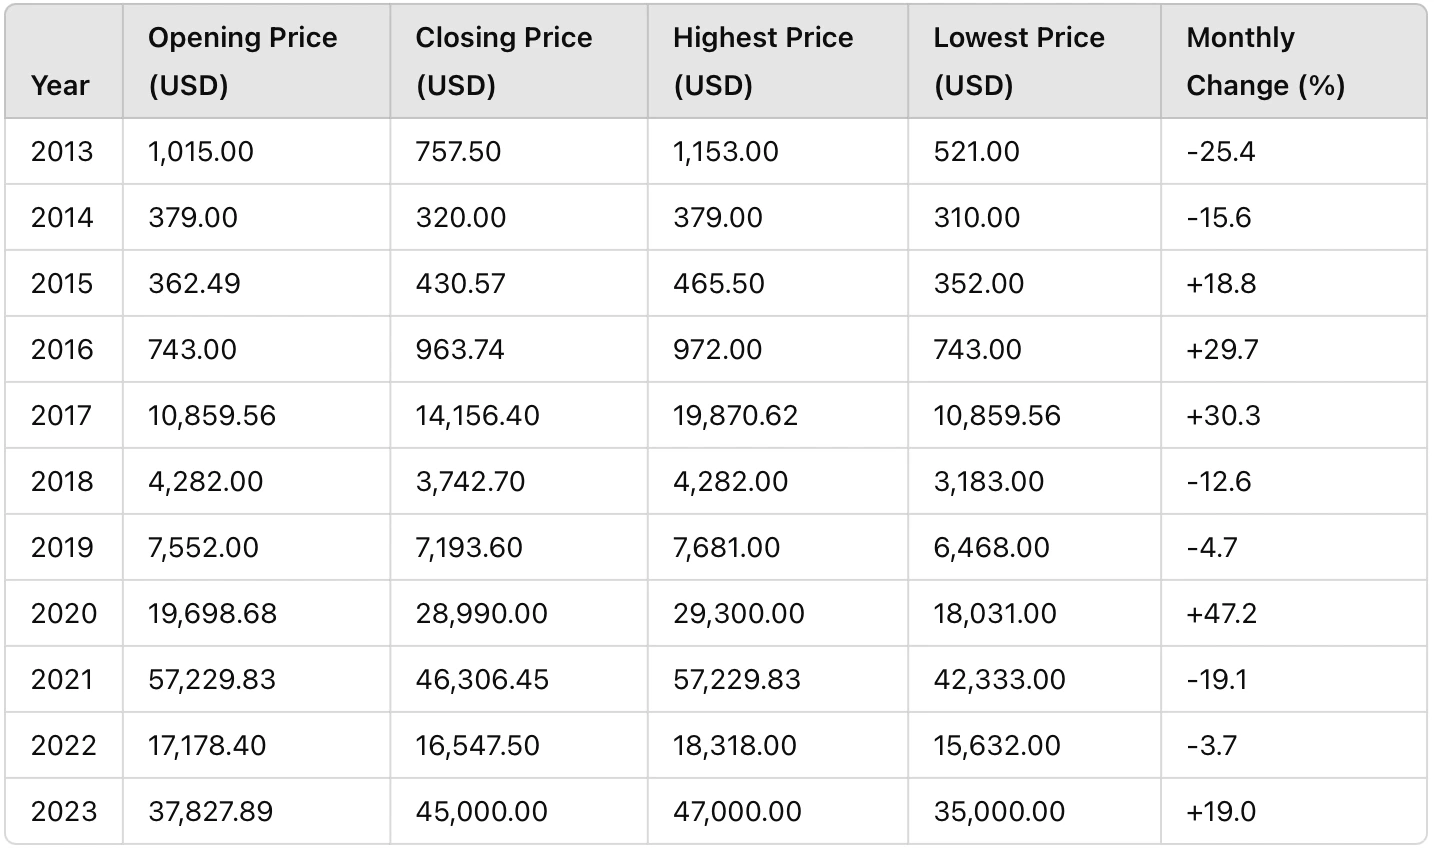
Task: Select opening price 1,015.00
Action: coord(201,151)
